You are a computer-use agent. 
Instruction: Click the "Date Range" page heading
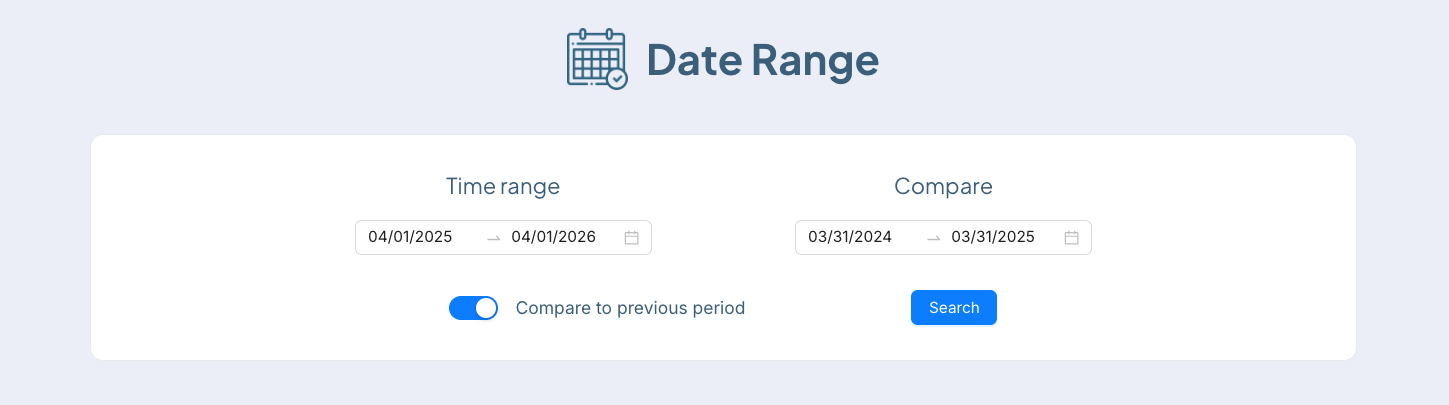click(x=762, y=60)
